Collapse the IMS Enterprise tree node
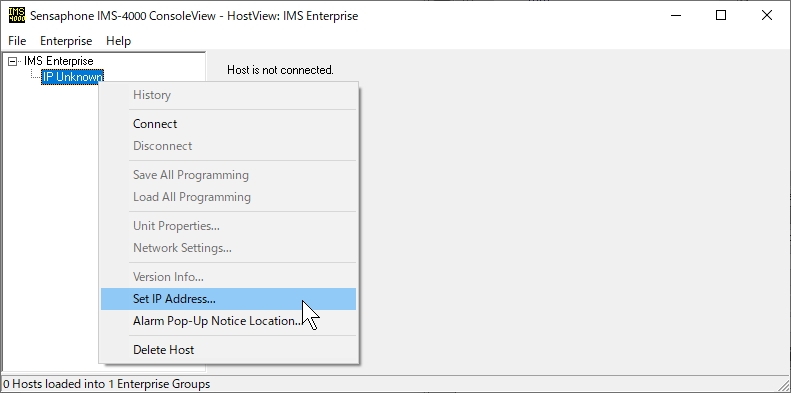 click(x=13, y=62)
